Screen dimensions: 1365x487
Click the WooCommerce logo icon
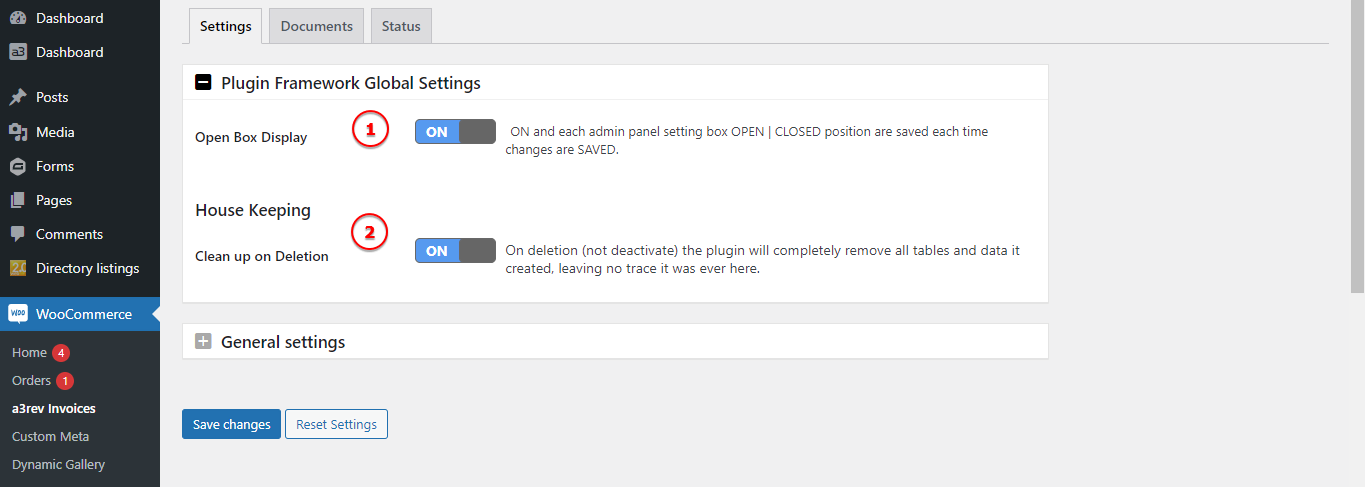pos(18,314)
